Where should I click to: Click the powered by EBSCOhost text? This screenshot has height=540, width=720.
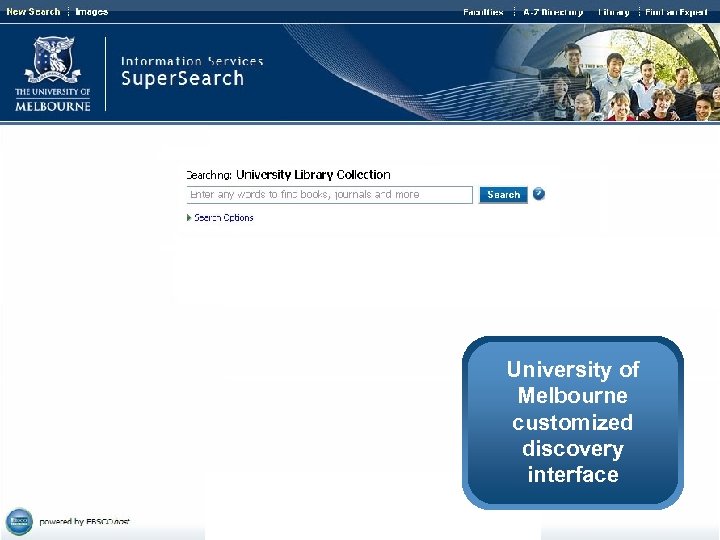tap(84, 522)
